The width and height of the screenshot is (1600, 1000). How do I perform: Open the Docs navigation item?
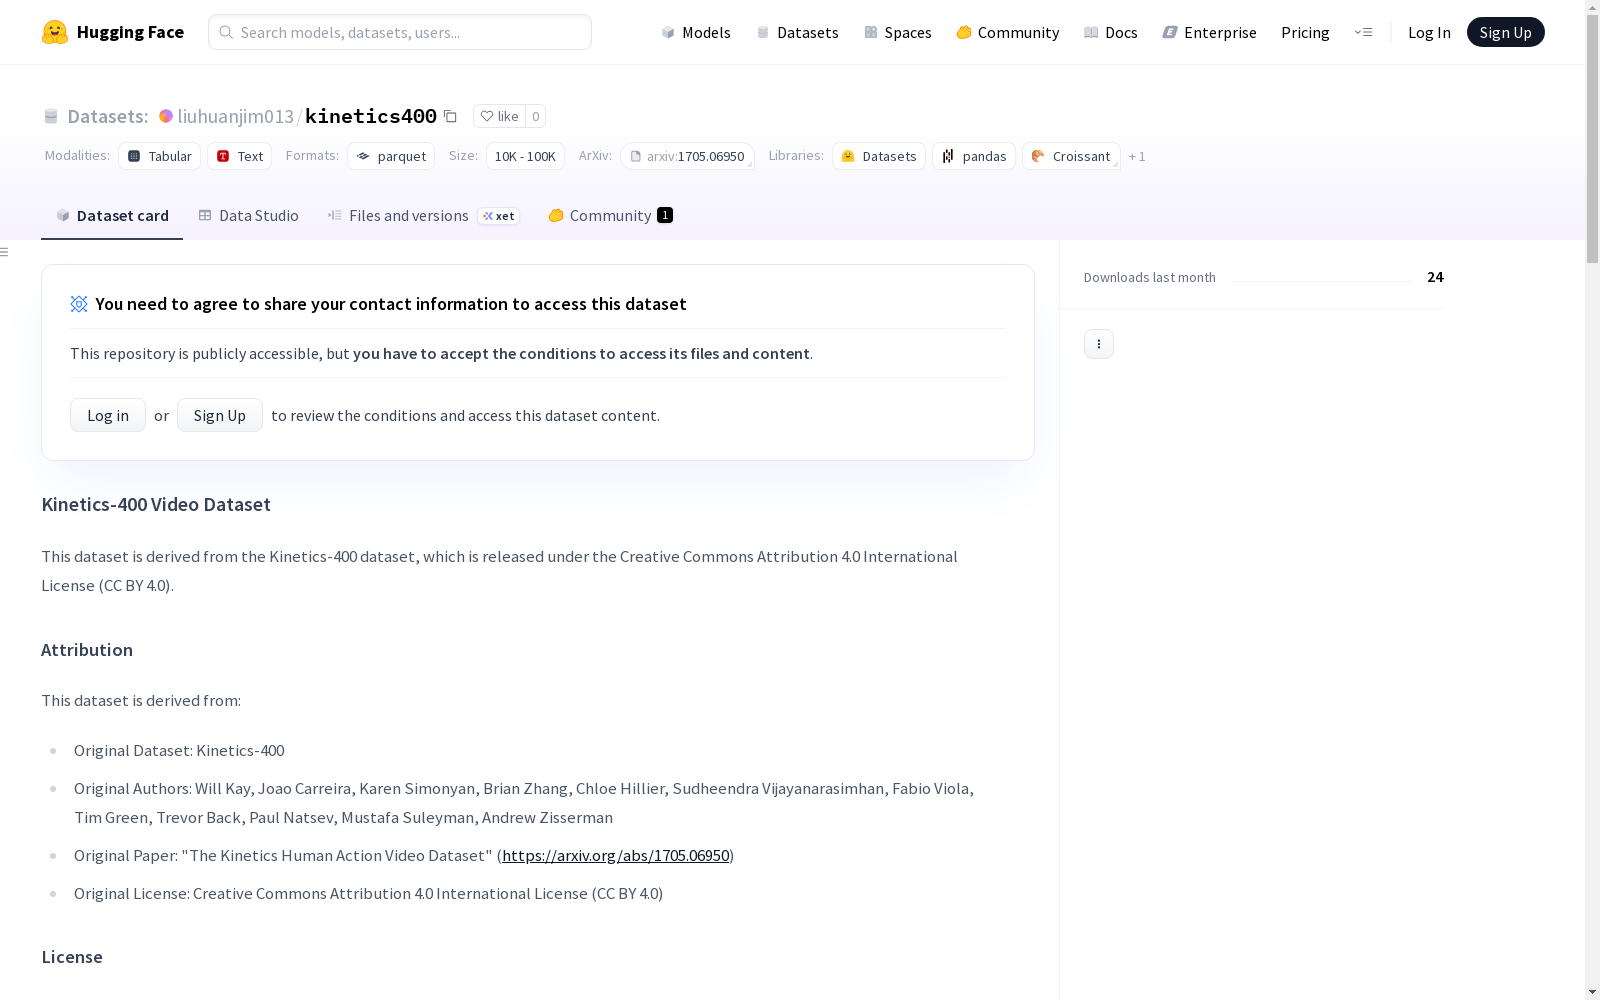[x=1111, y=32]
